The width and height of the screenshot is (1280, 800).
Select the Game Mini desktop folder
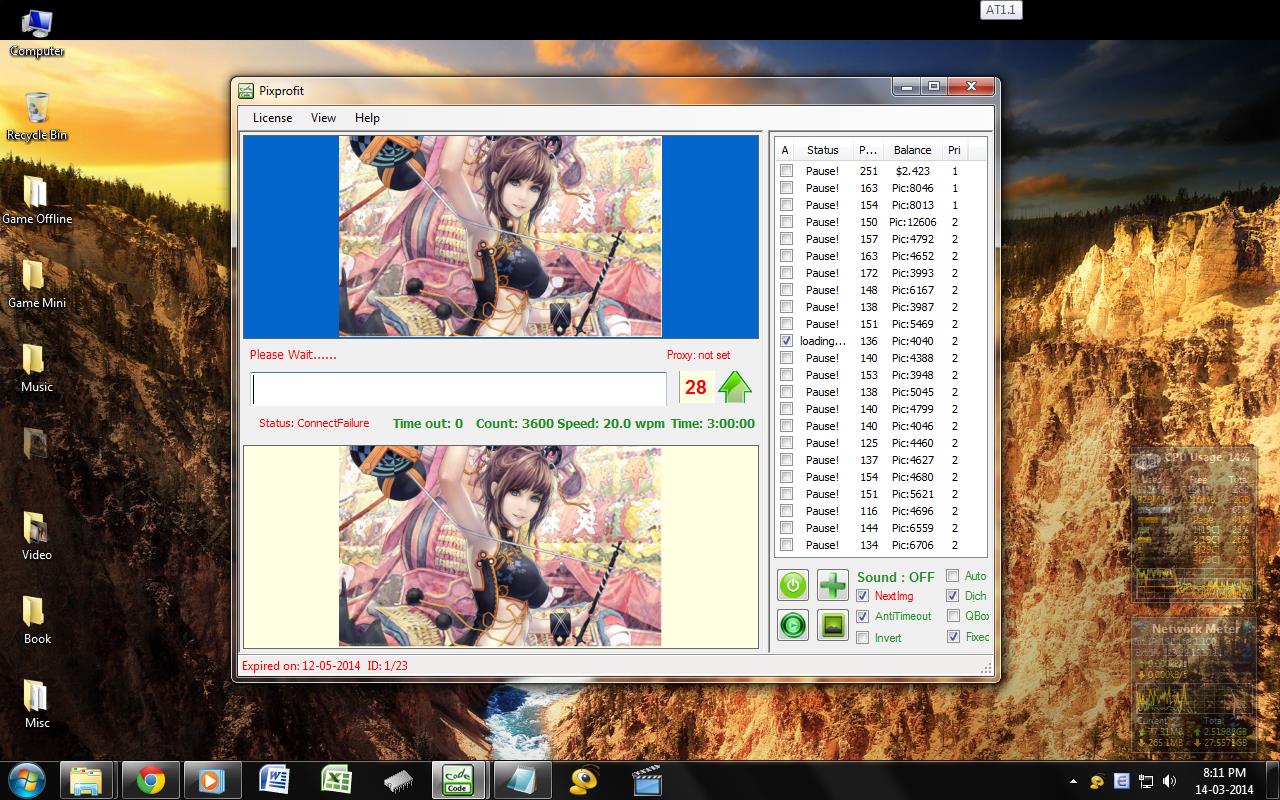[37, 285]
